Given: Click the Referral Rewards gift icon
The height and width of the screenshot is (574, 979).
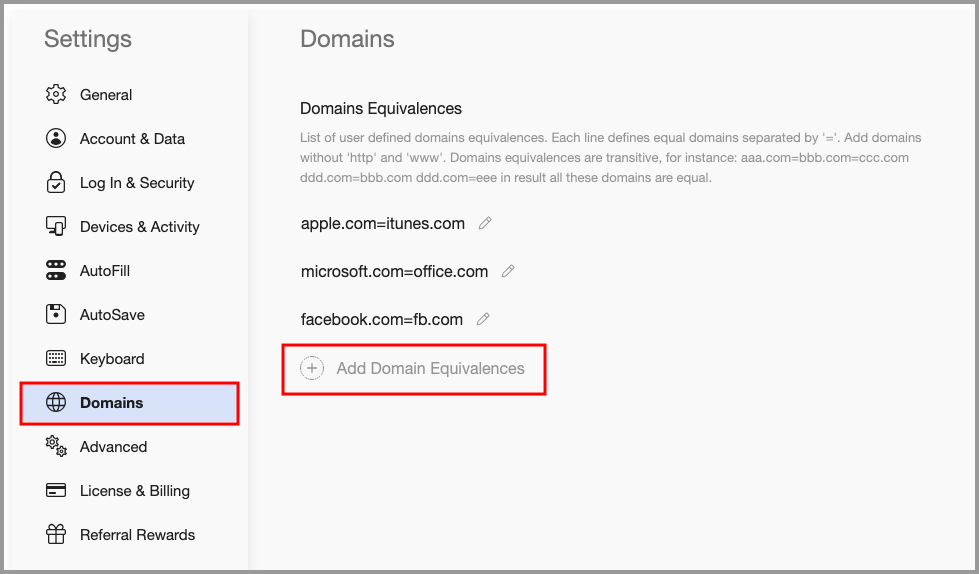Looking at the screenshot, I should tap(56, 534).
